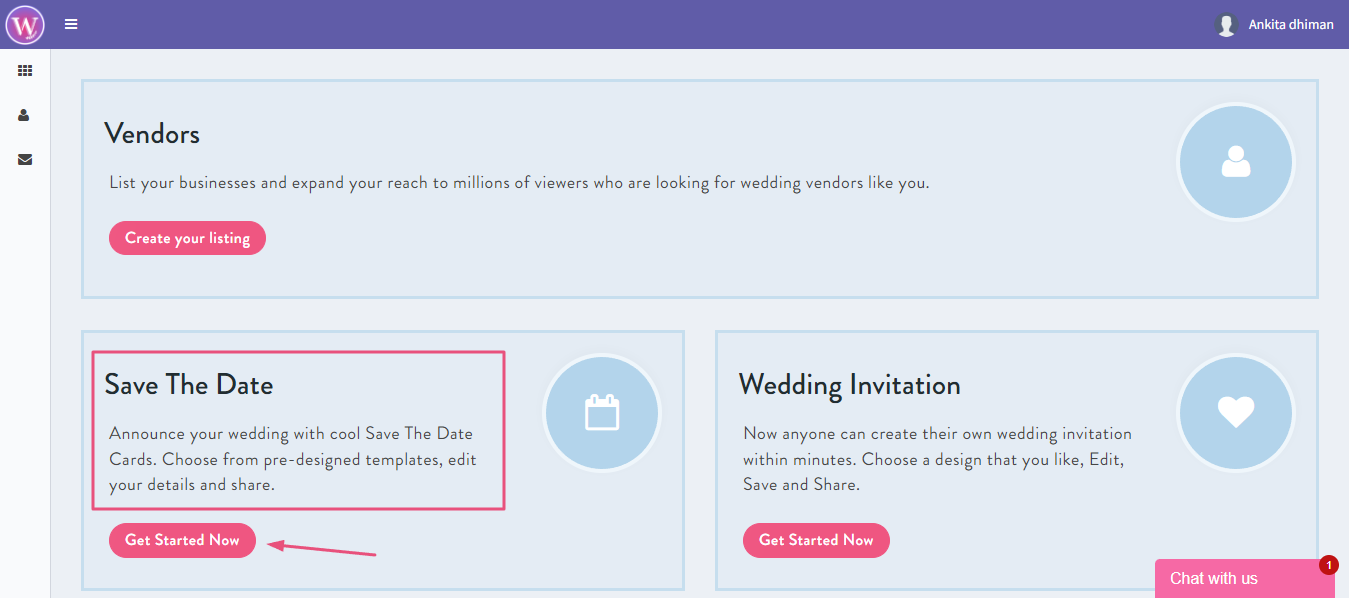The width and height of the screenshot is (1349, 598).
Task: Click Get Started Now under Wedding Invitation
Action: click(x=816, y=540)
